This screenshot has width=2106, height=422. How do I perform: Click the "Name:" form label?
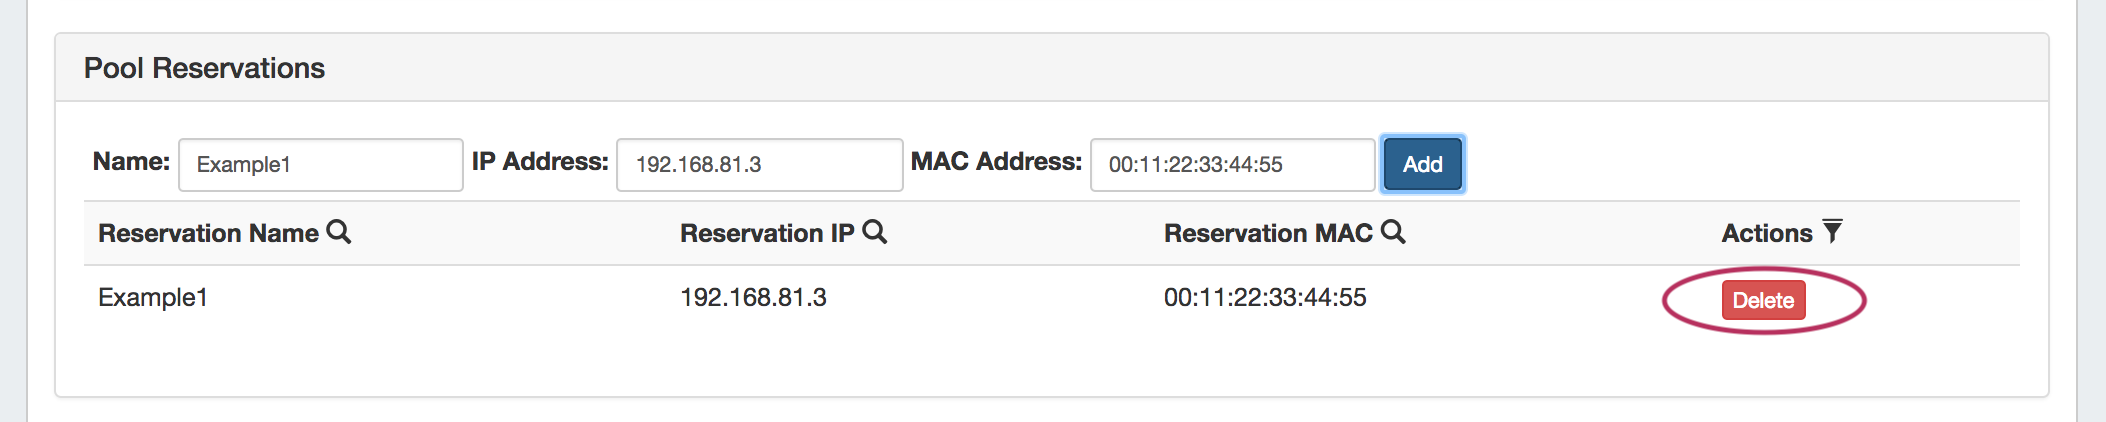(x=131, y=162)
